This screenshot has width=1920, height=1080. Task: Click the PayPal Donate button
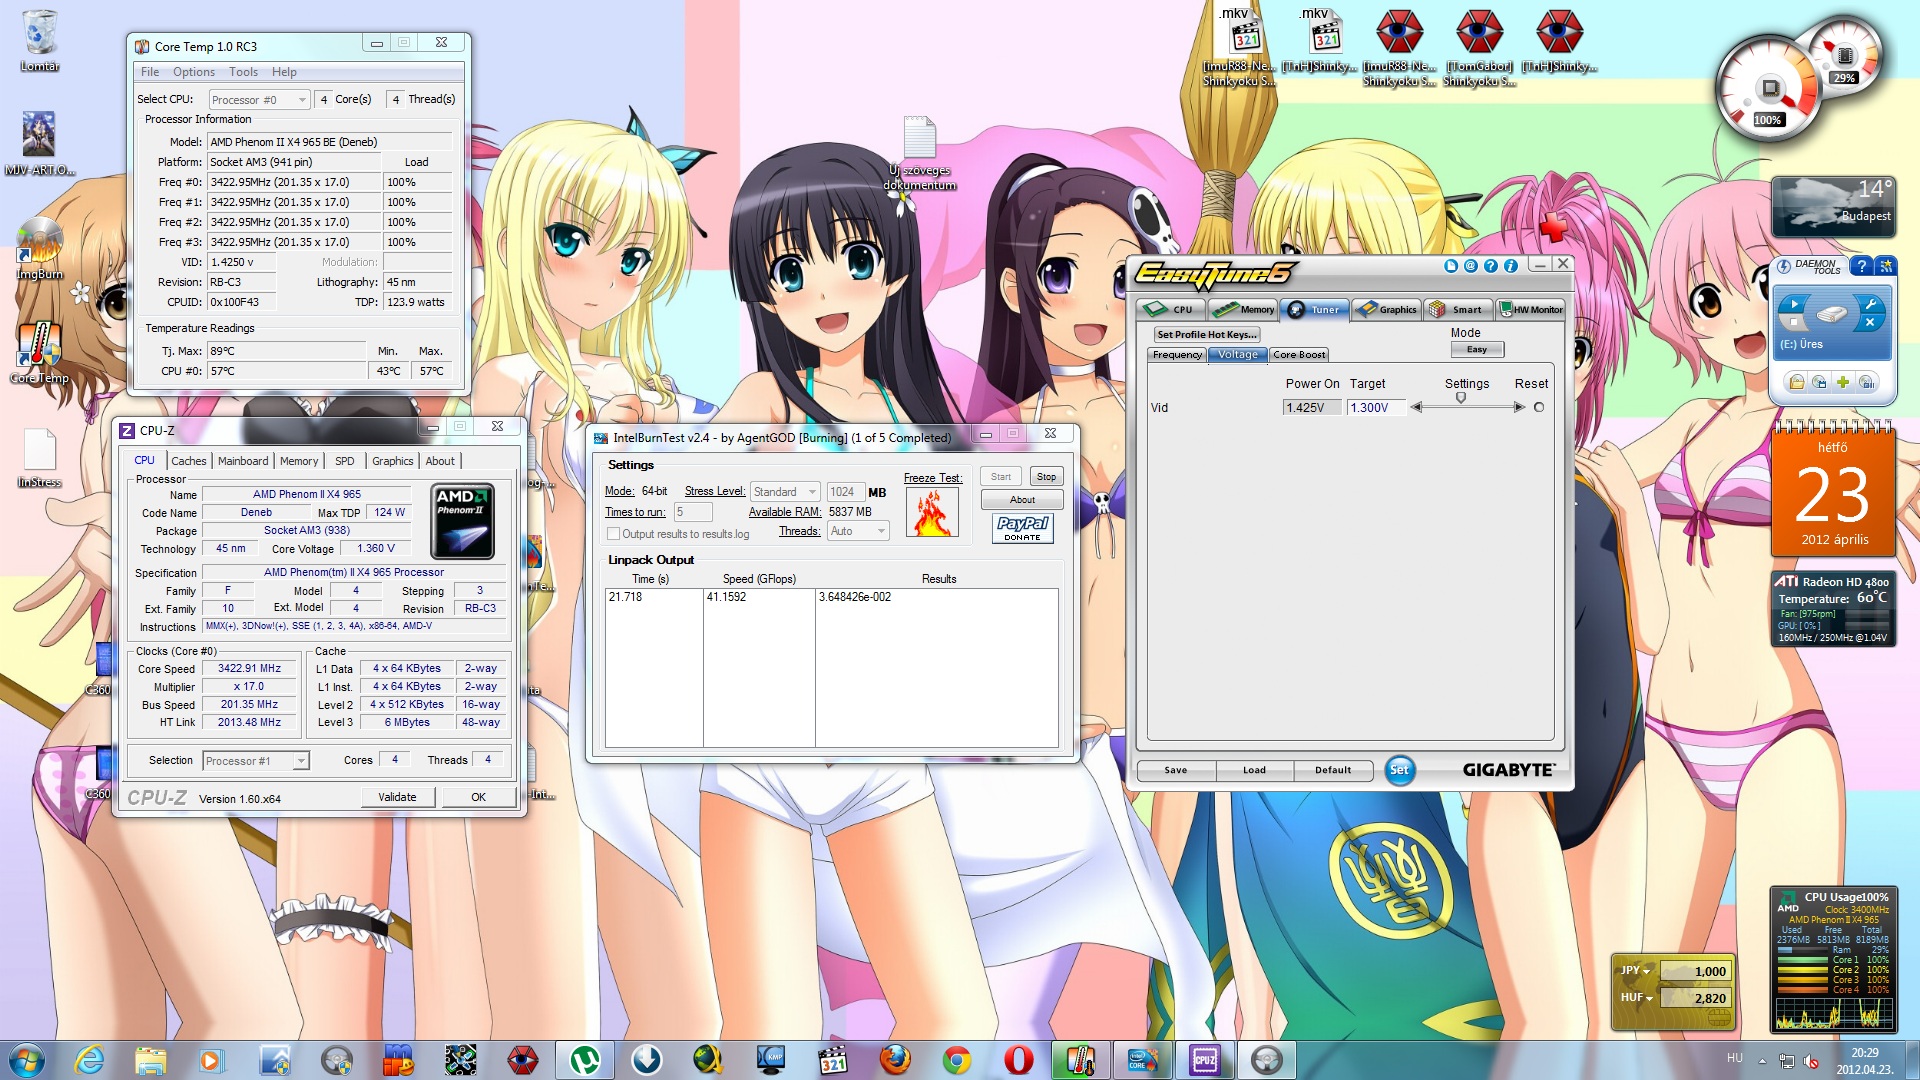click(1022, 528)
